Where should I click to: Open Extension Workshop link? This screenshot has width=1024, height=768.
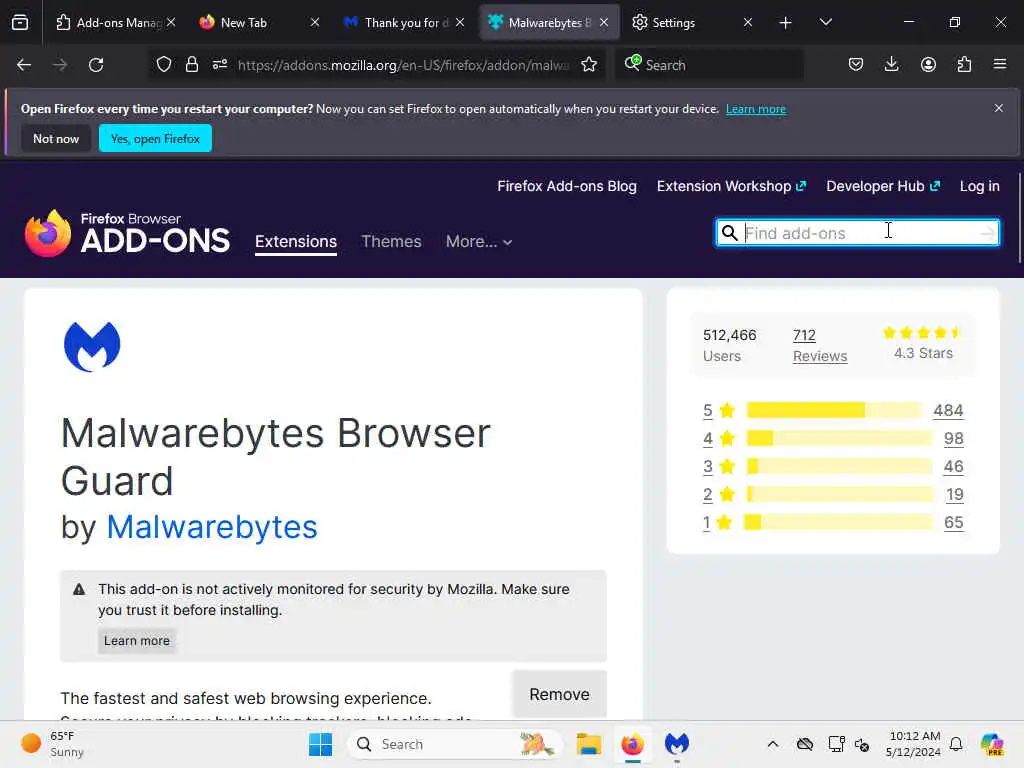pyautogui.click(x=731, y=186)
